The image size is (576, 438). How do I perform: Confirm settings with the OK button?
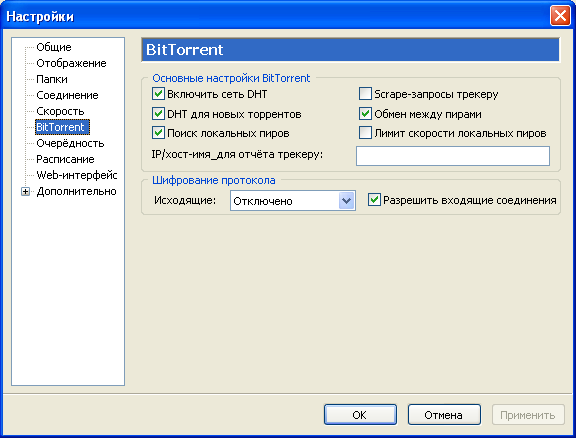360,414
